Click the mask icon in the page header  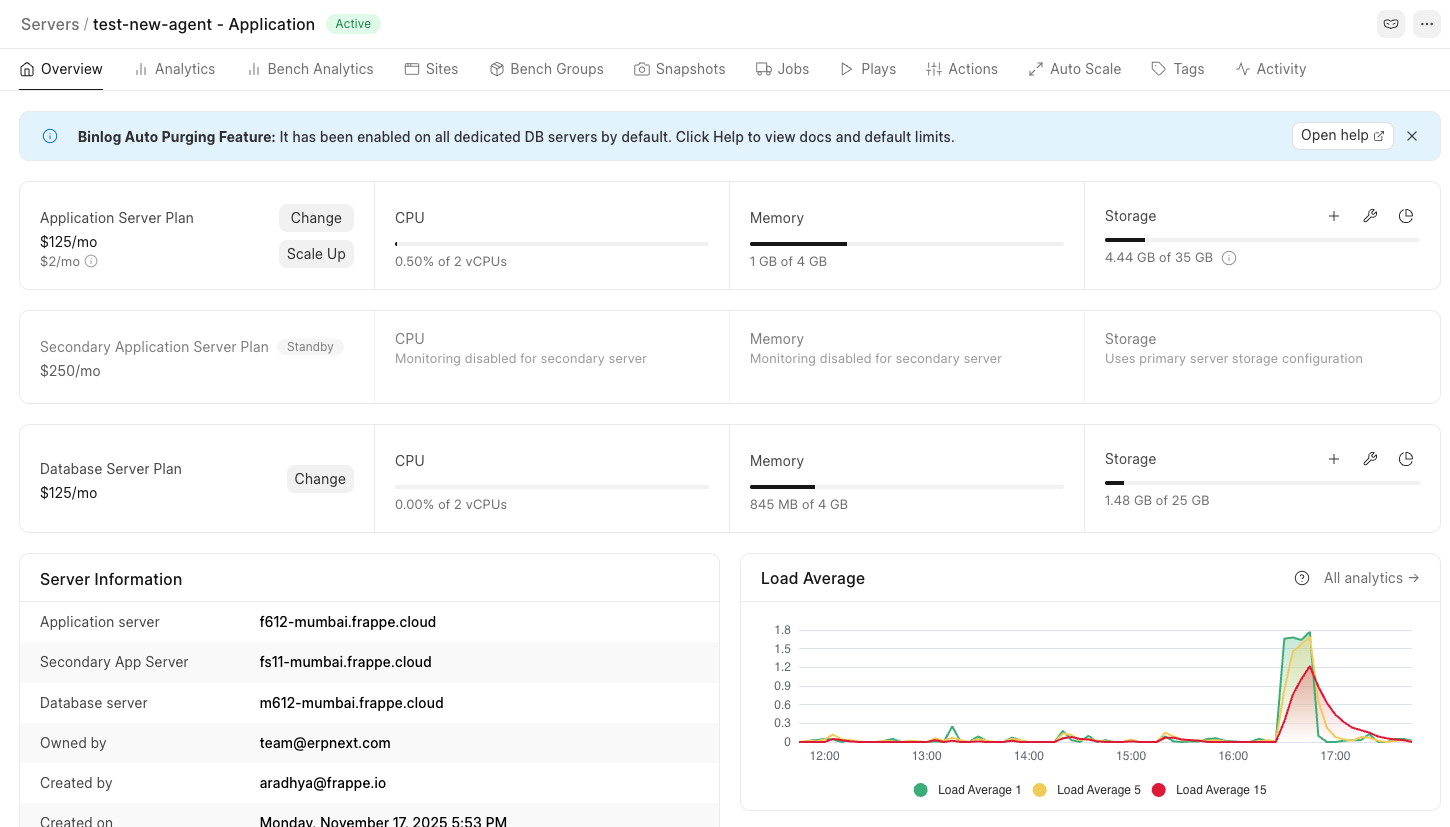(1390, 24)
